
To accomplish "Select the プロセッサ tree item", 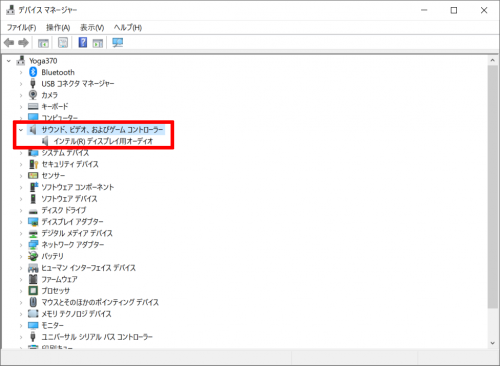I will 56,291.
